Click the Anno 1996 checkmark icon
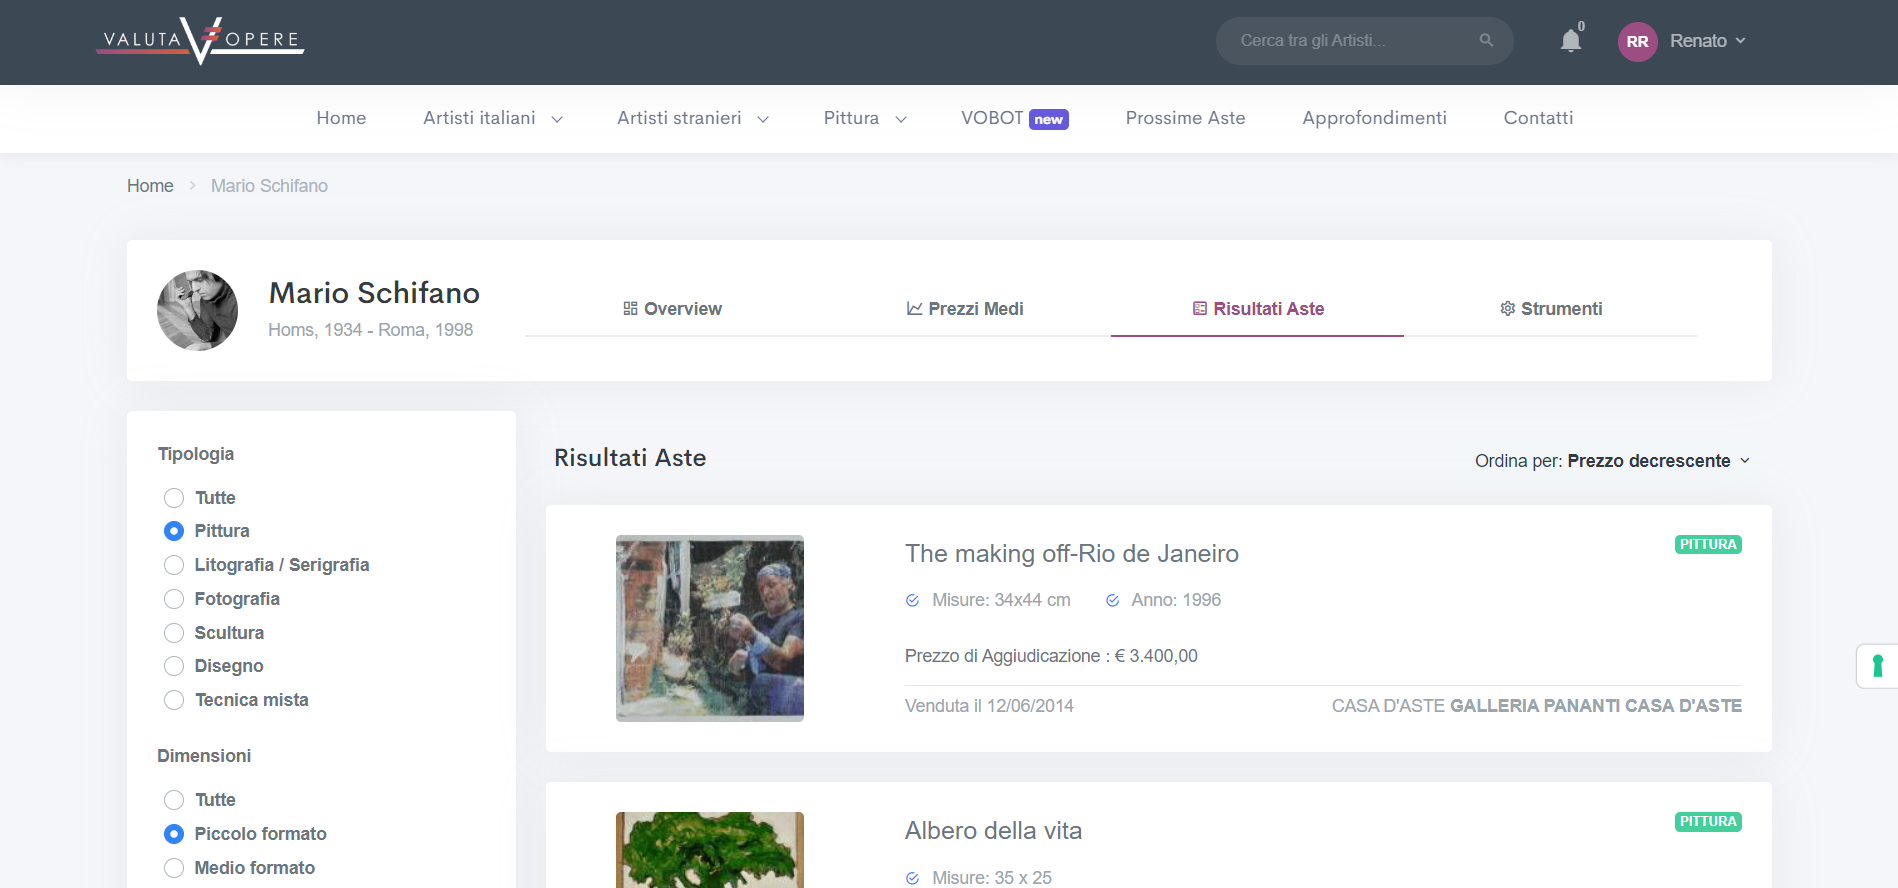 (x=1112, y=600)
